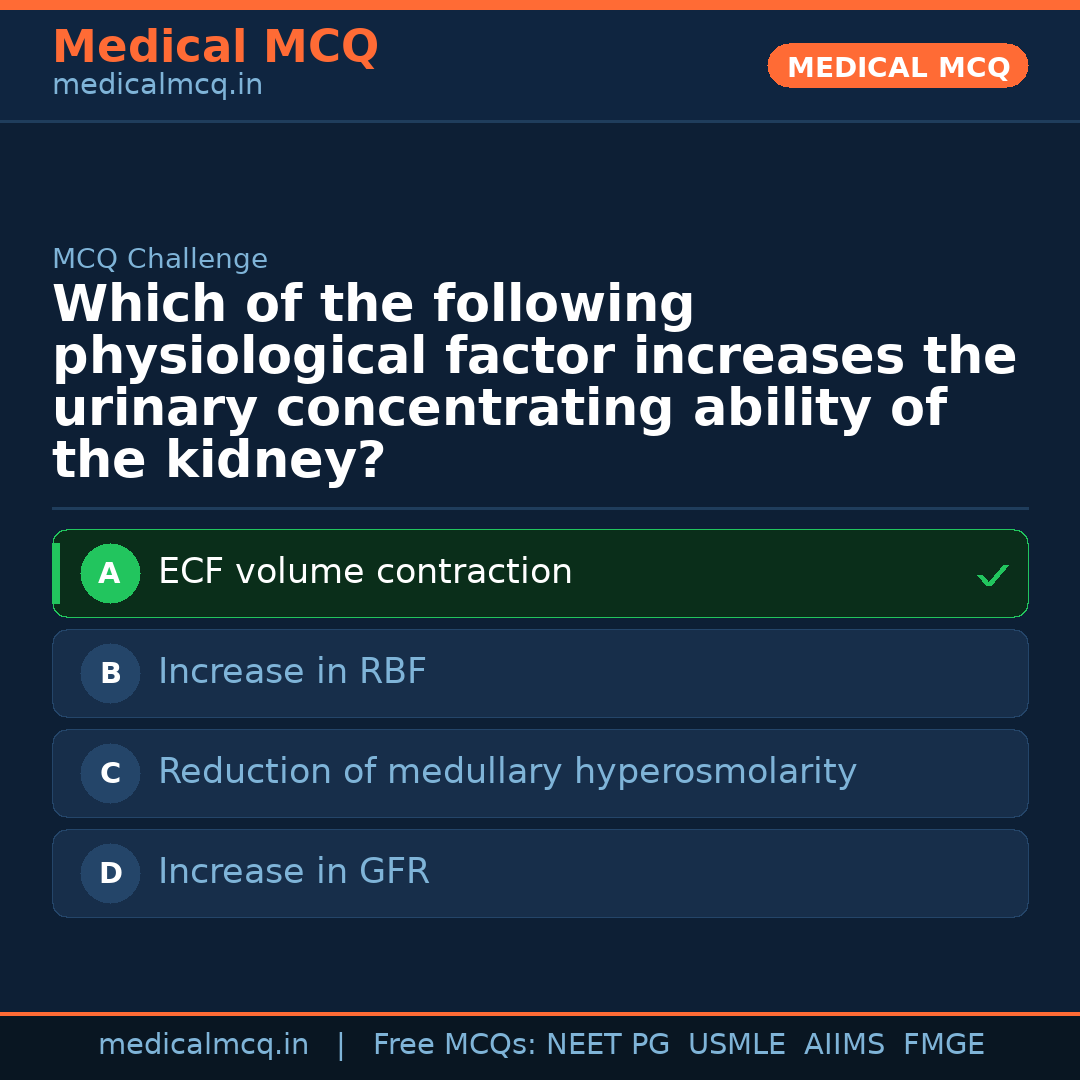This screenshot has width=1080, height=1080.
Task: Click the green bar beside option A
Action: pyautogui.click(x=56, y=574)
